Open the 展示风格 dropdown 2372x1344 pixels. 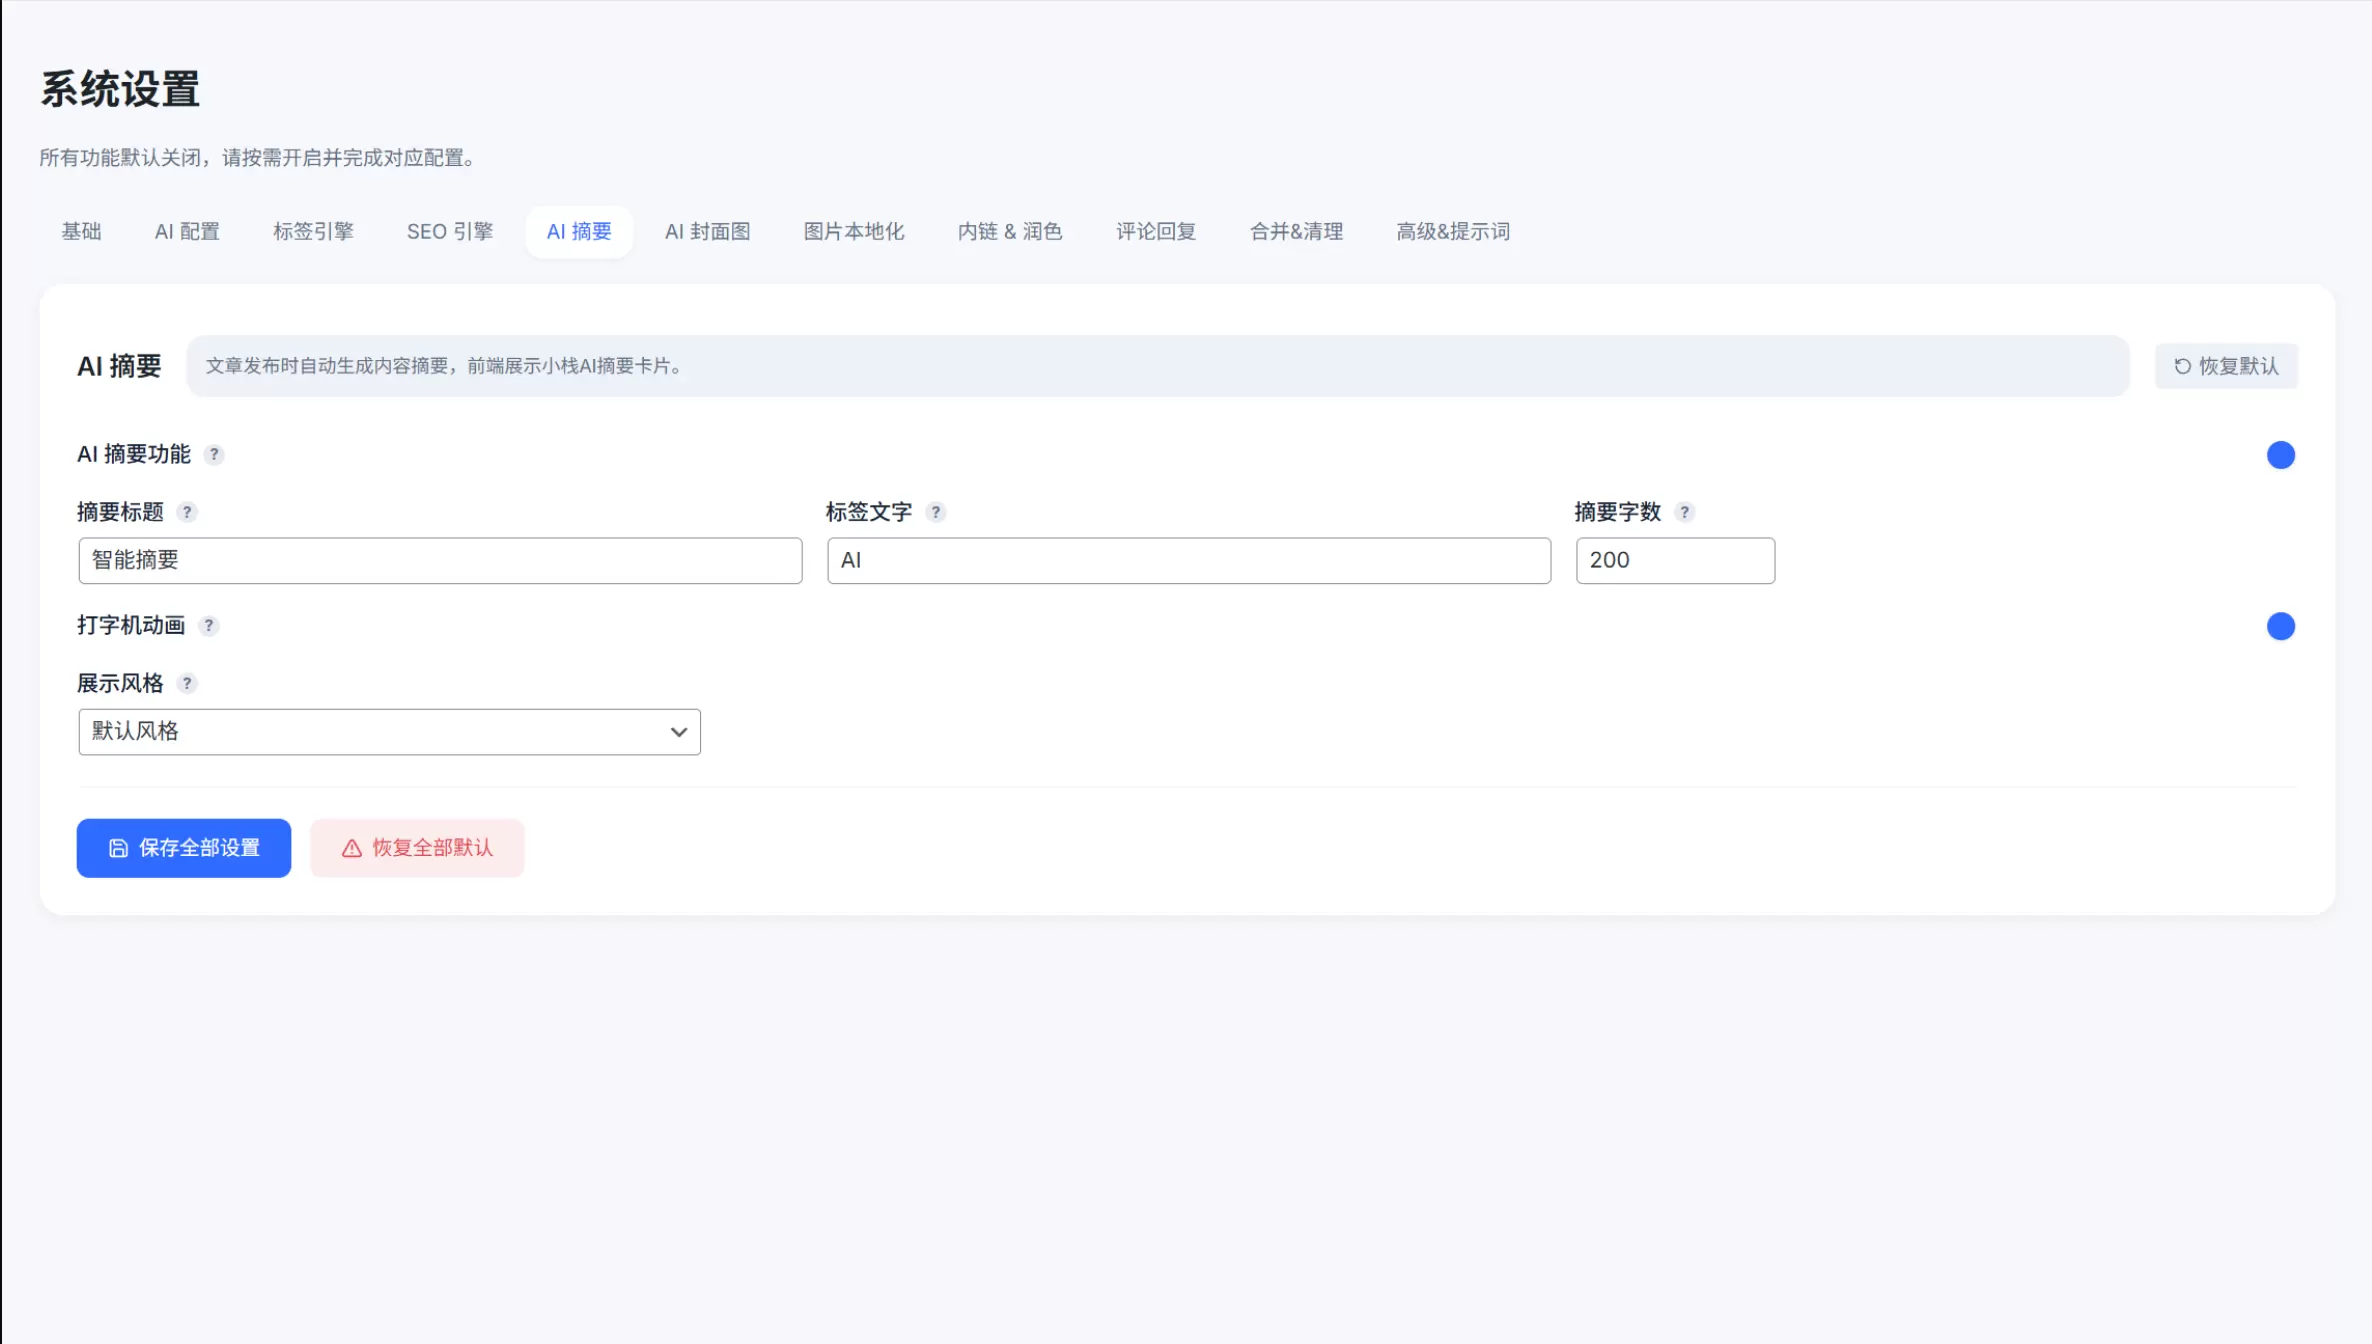[389, 732]
